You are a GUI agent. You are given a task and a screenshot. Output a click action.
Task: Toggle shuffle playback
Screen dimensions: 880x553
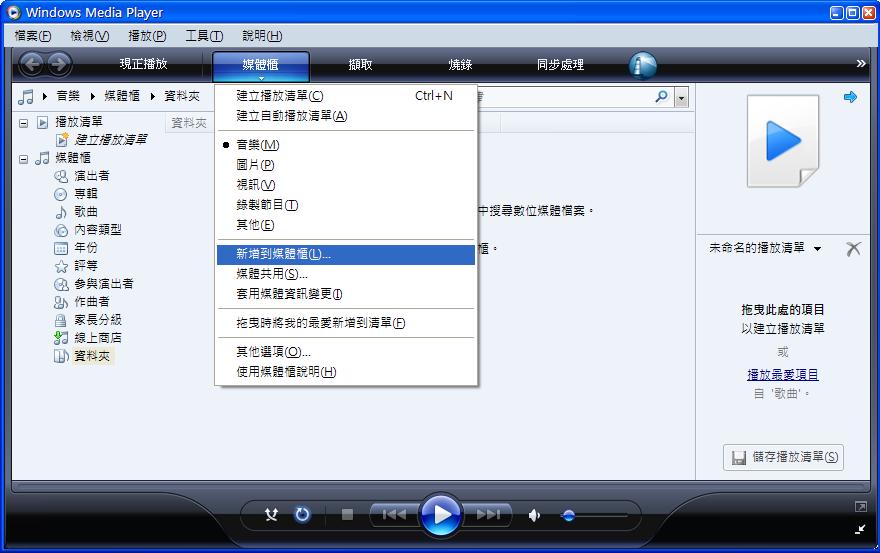pyautogui.click(x=272, y=514)
